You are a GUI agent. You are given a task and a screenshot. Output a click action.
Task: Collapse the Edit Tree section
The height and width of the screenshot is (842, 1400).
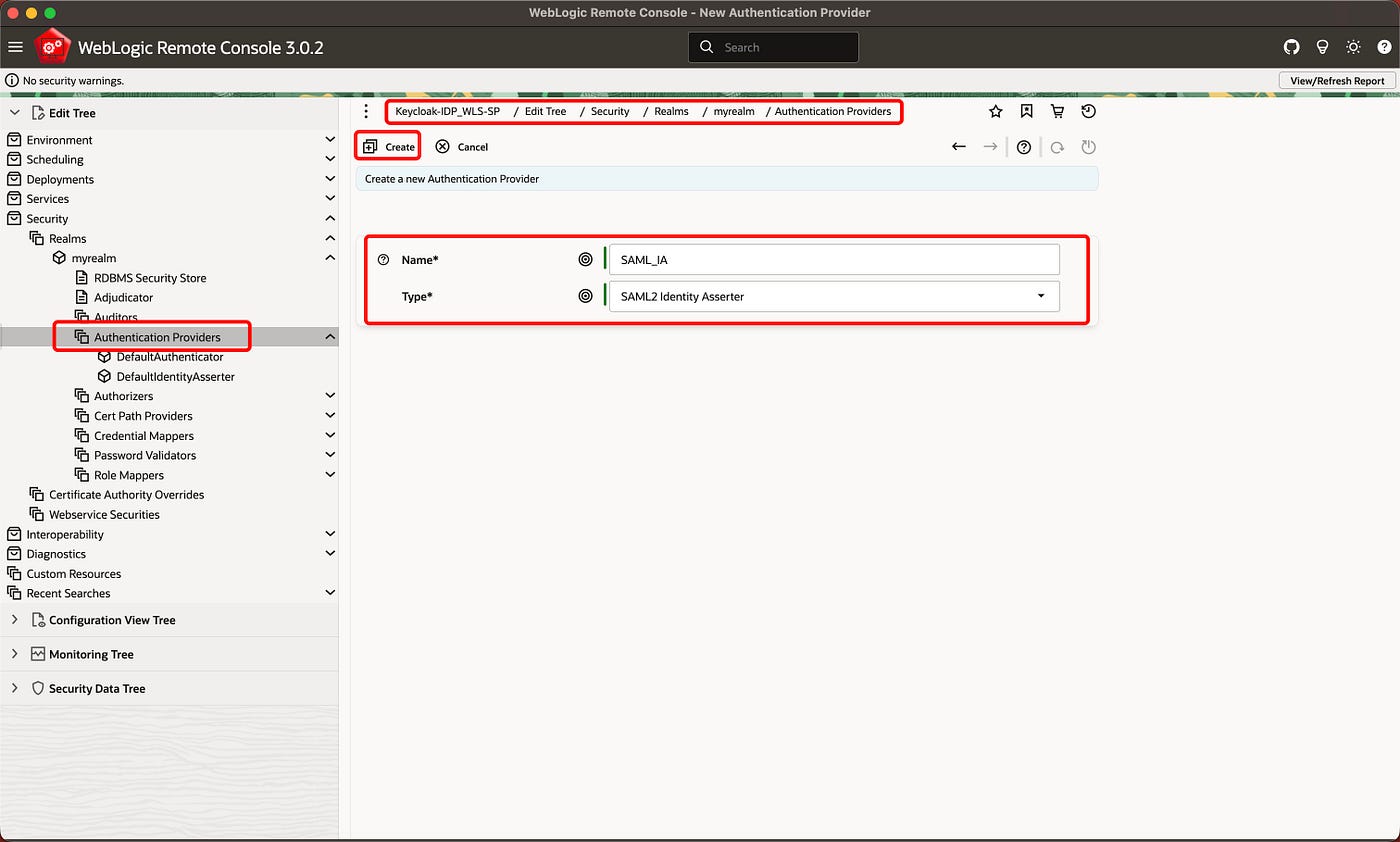[x=14, y=113]
